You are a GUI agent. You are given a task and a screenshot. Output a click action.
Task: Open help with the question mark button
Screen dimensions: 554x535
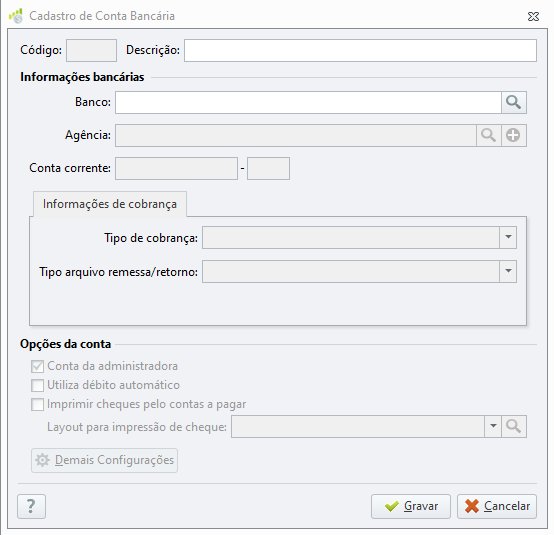pos(31,506)
